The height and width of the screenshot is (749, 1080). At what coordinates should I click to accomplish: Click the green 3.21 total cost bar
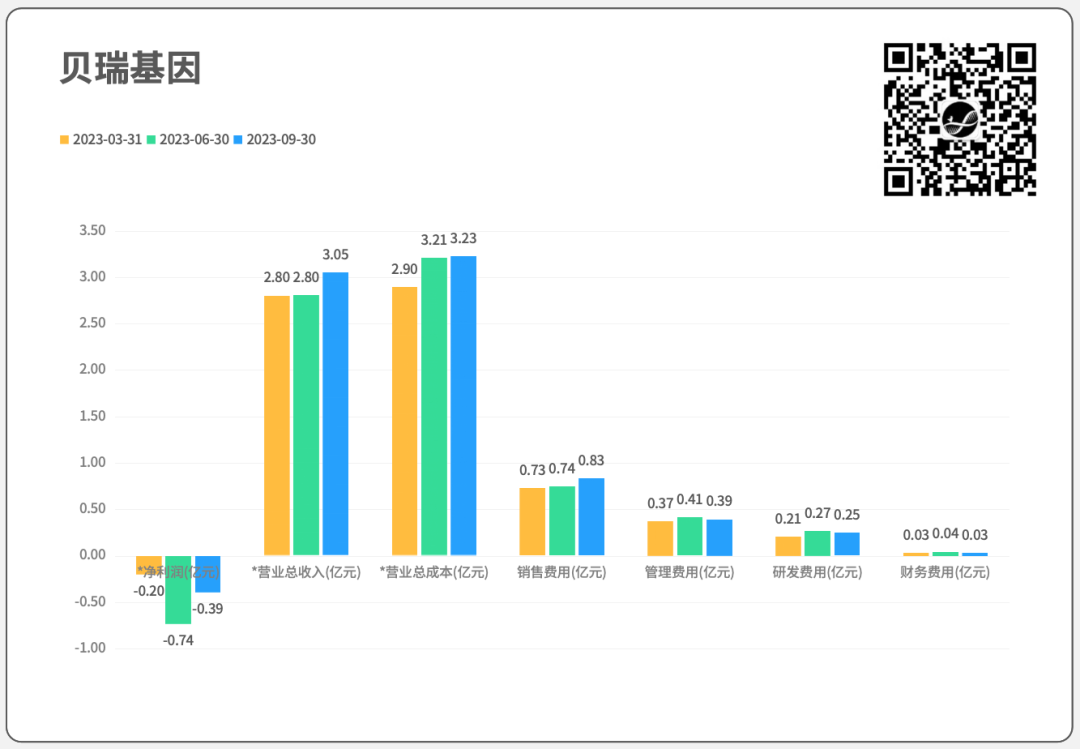(x=434, y=406)
